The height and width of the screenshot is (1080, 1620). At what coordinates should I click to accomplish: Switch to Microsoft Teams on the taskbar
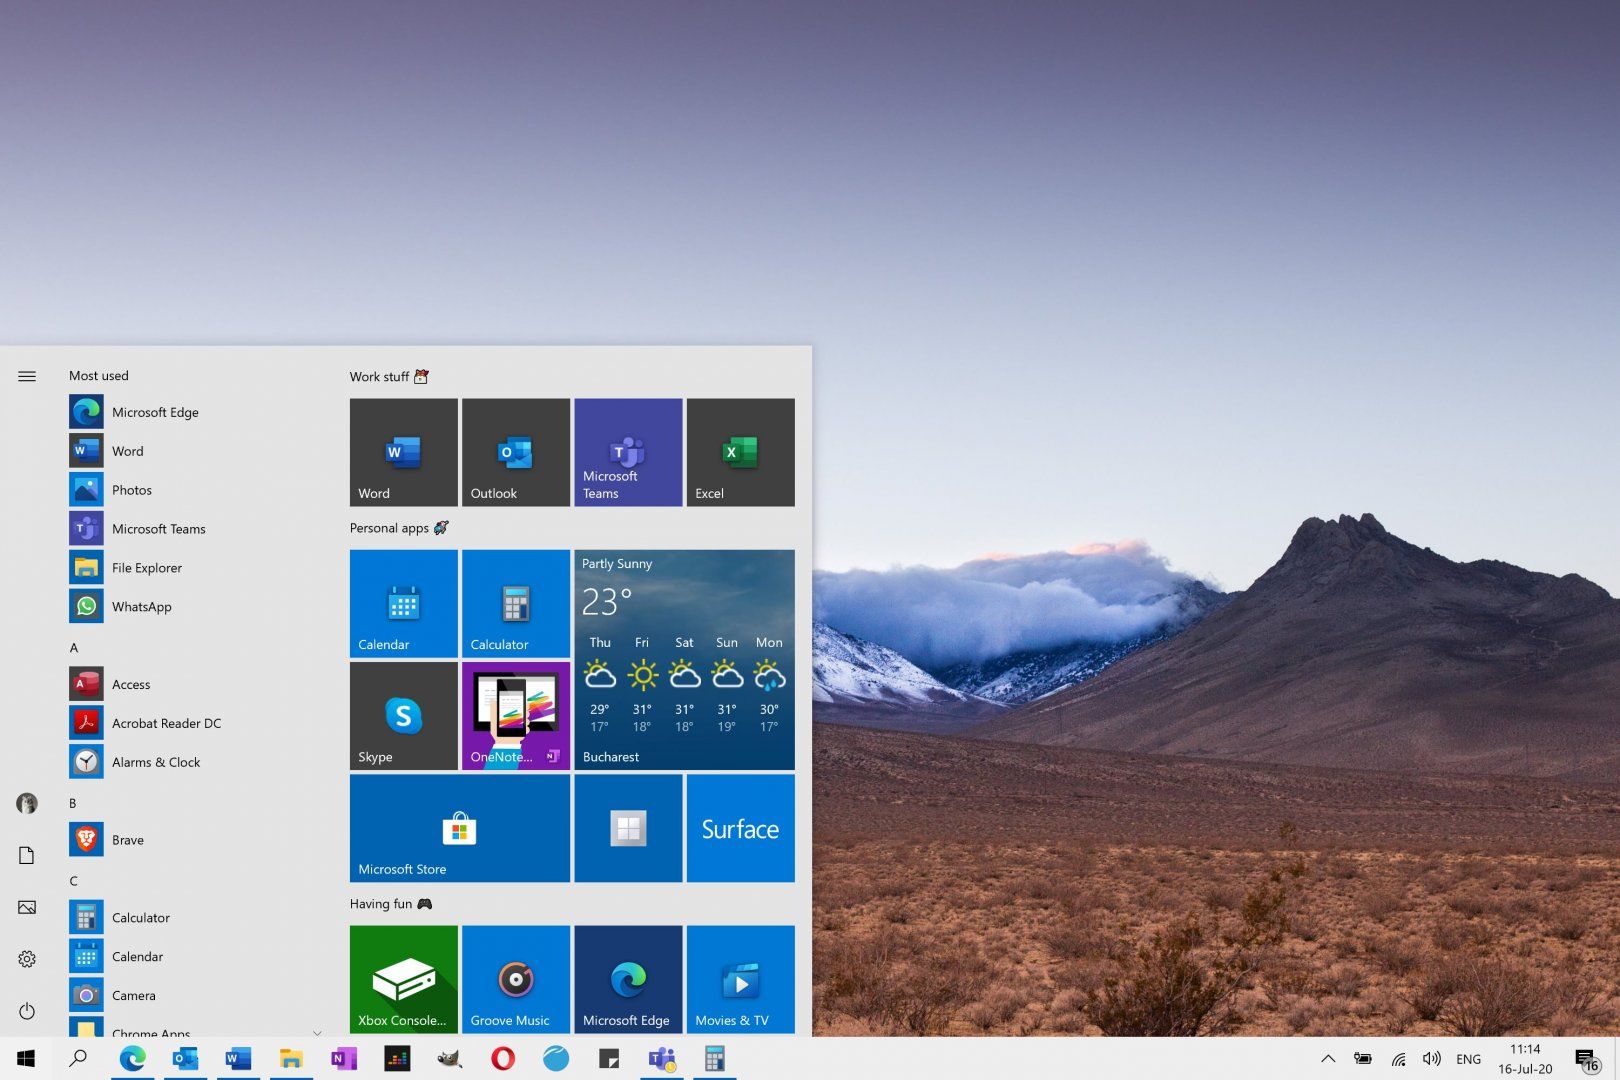pyautogui.click(x=662, y=1058)
